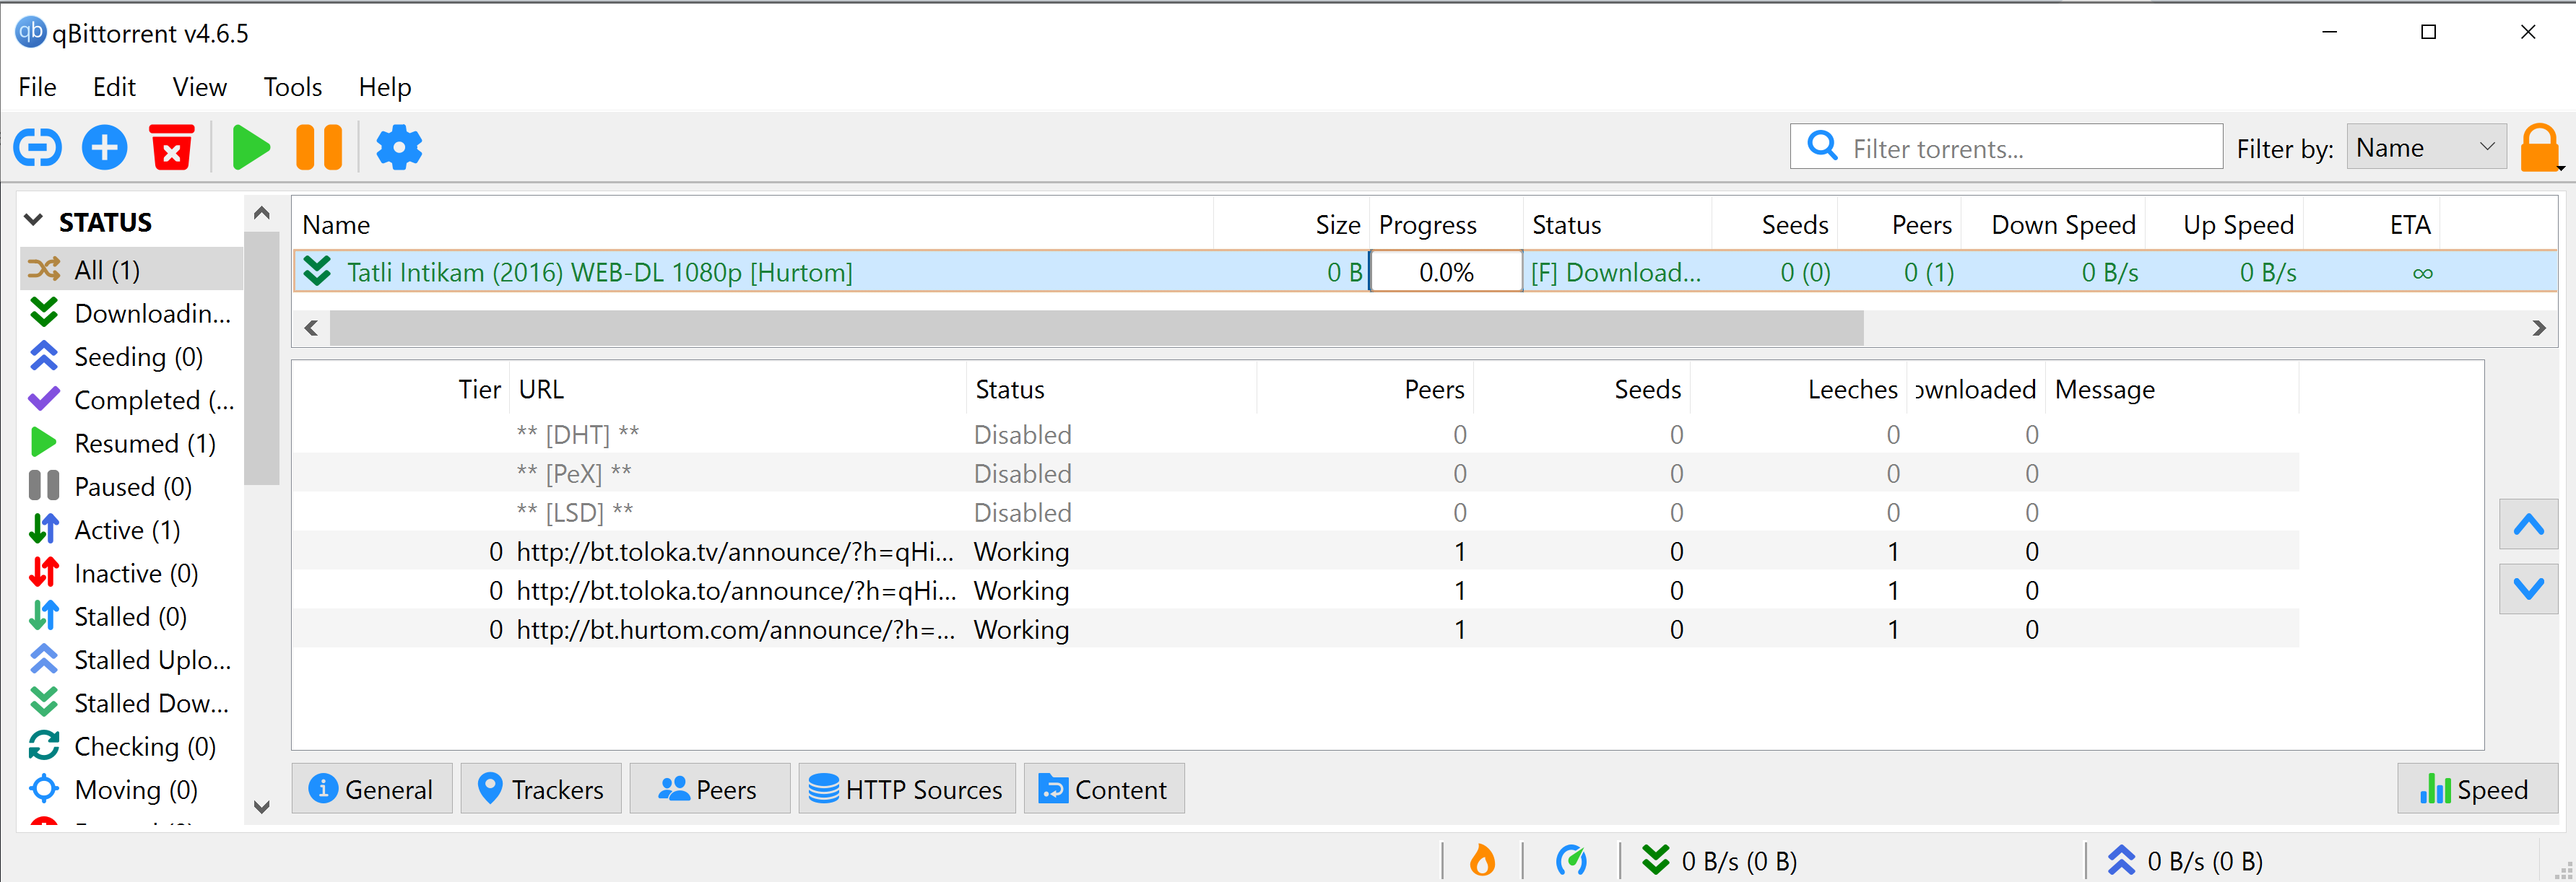The width and height of the screenshot is (2576, 882).
Task: Click the Add torrent link icon
Action: click(38, 148)
